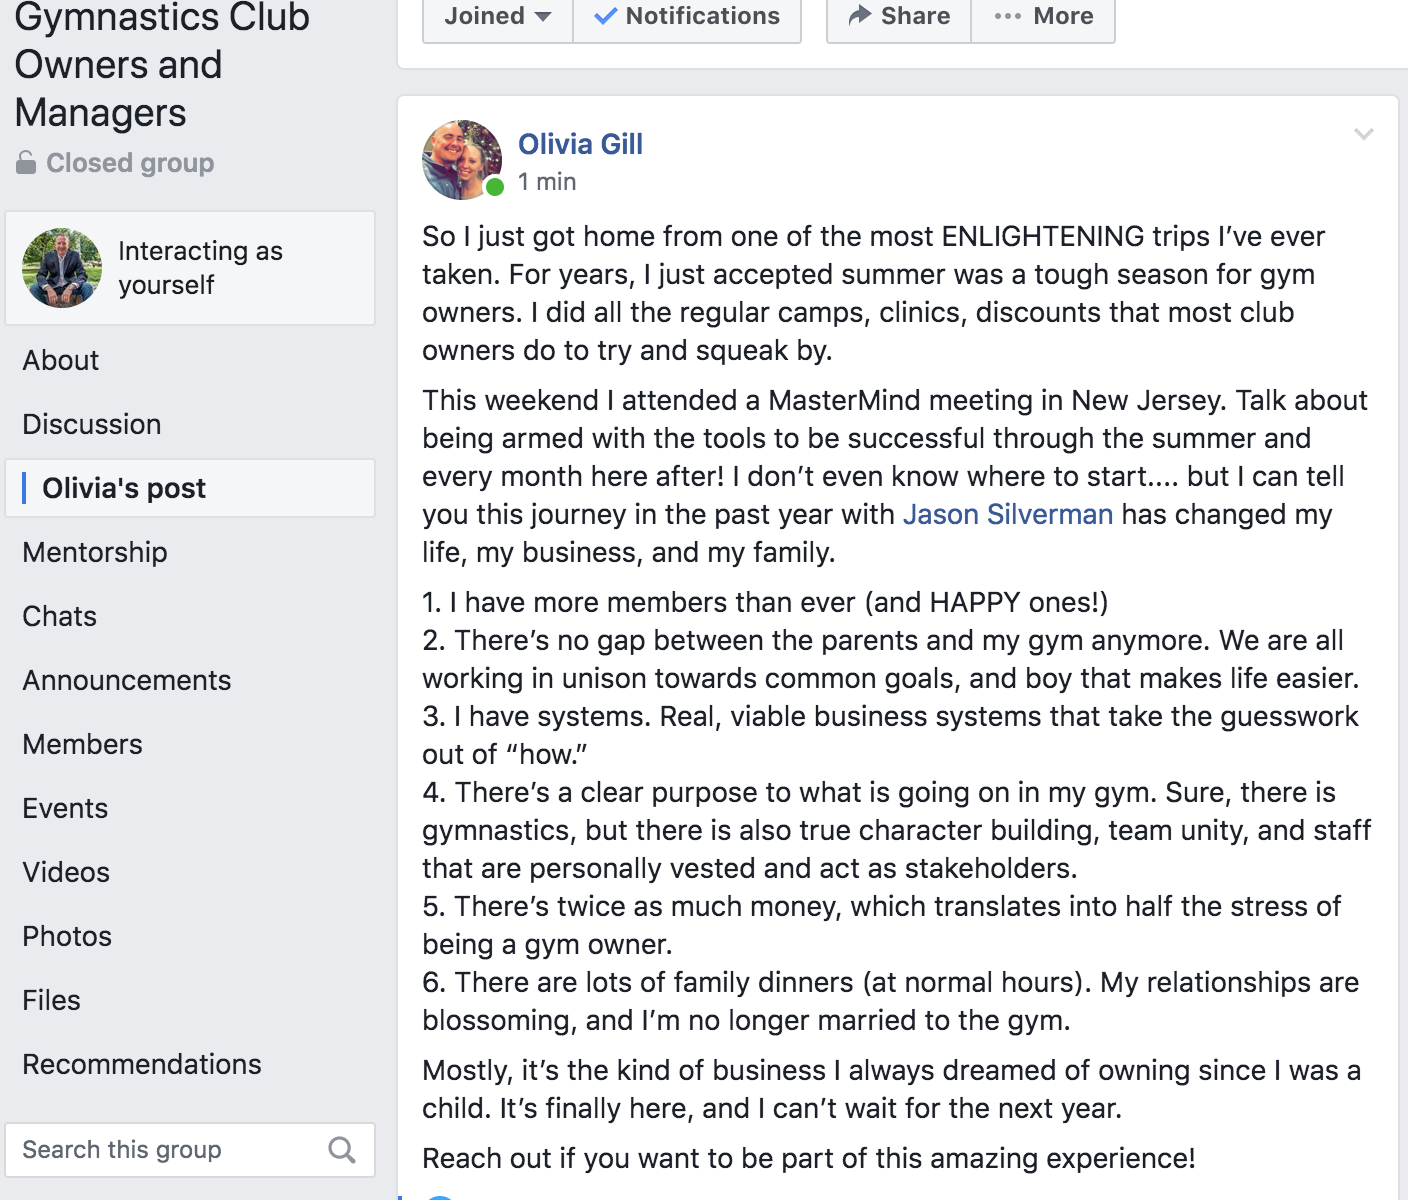Click Olivia Gill's profile picture
Screen dimensions: 1408x1200
tap(462, 160)
